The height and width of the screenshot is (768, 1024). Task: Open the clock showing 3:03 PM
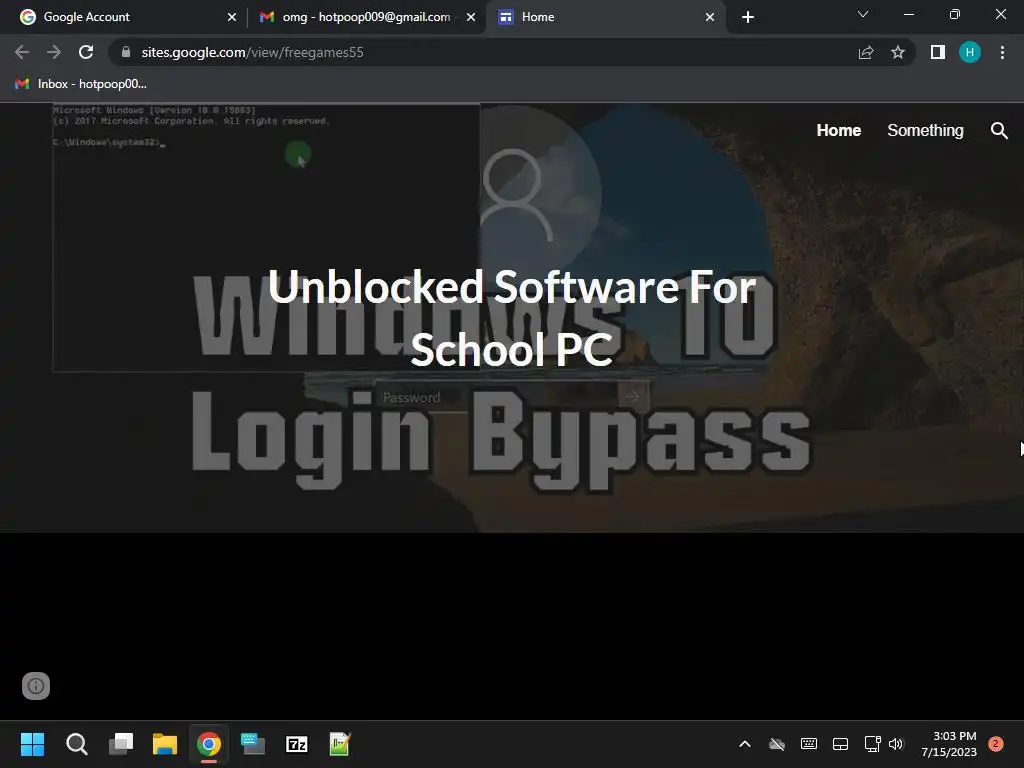tap(949, 744)
